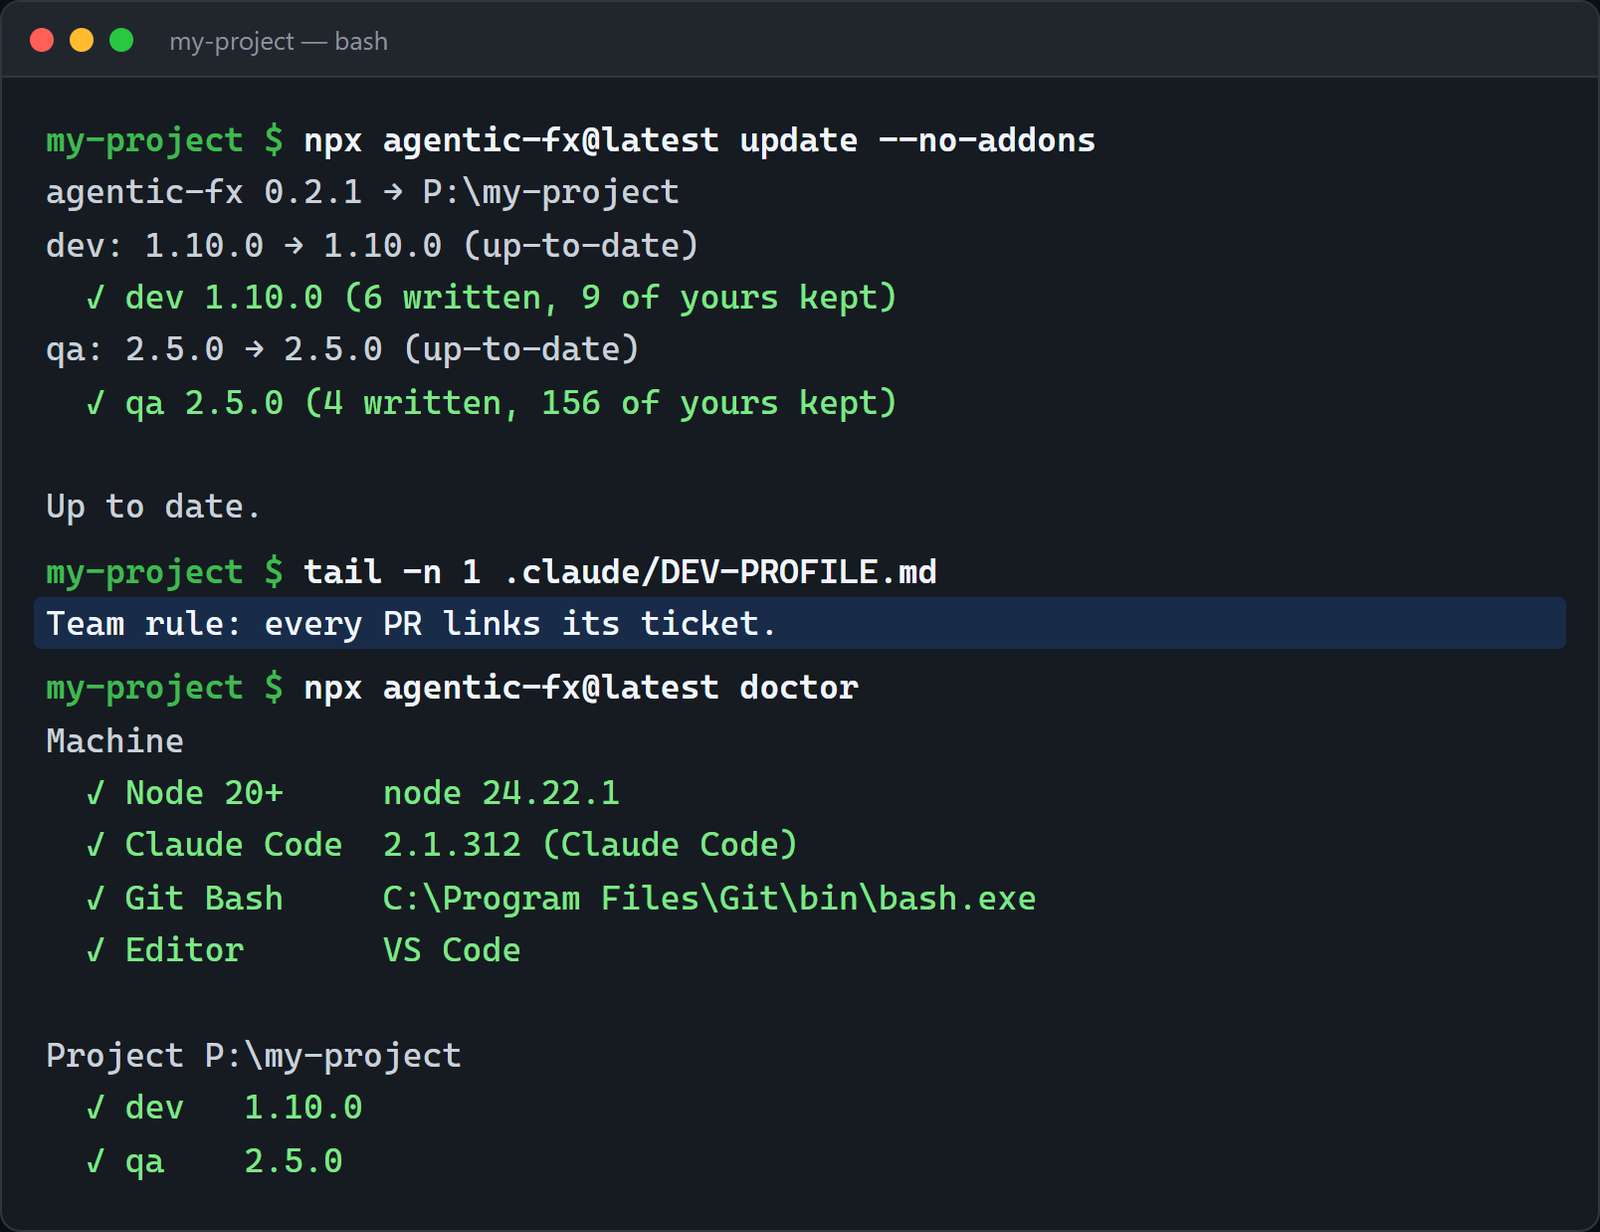
Task: Click the command 'npx agentic-fx@latest update --no-addons'
Action: (x=699, y=140)
